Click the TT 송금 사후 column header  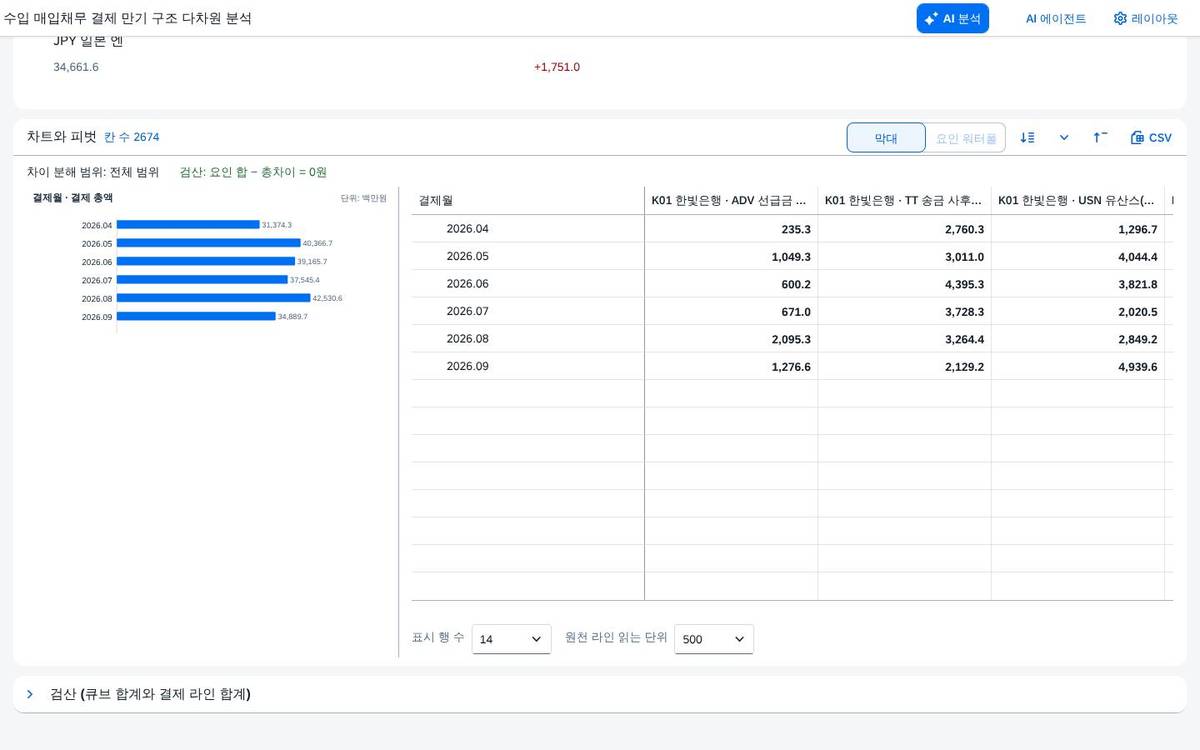904,201
